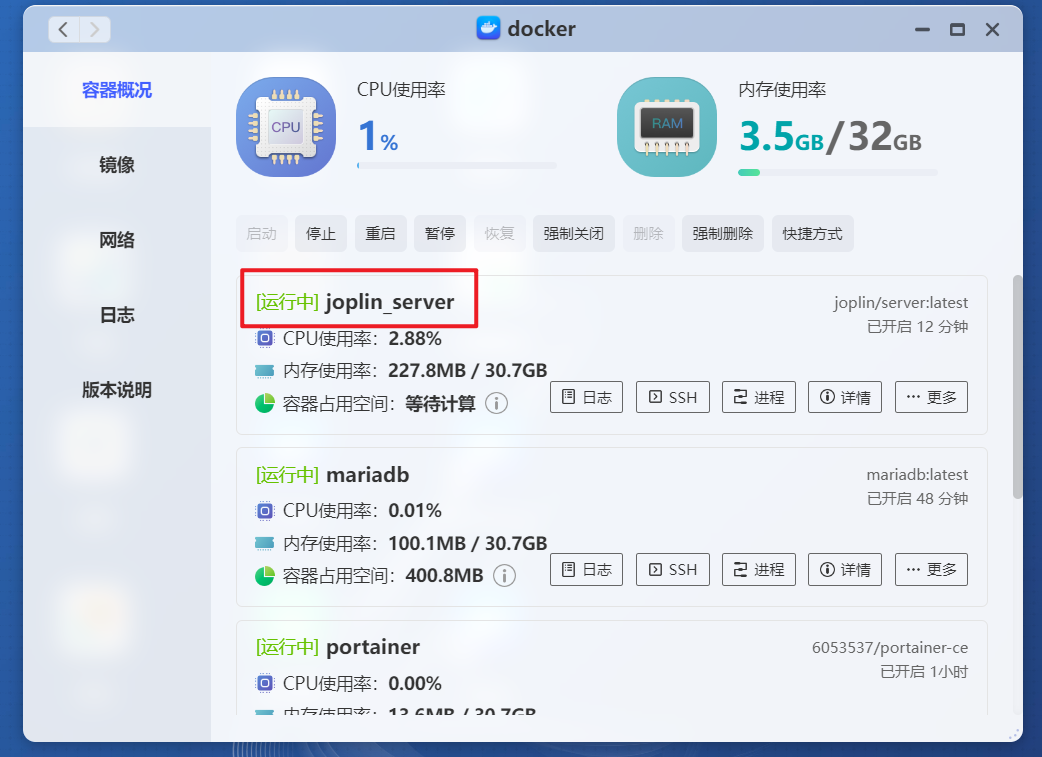Open SSH for joplin_server container
1042x757 pixels.
click(673, 397)
